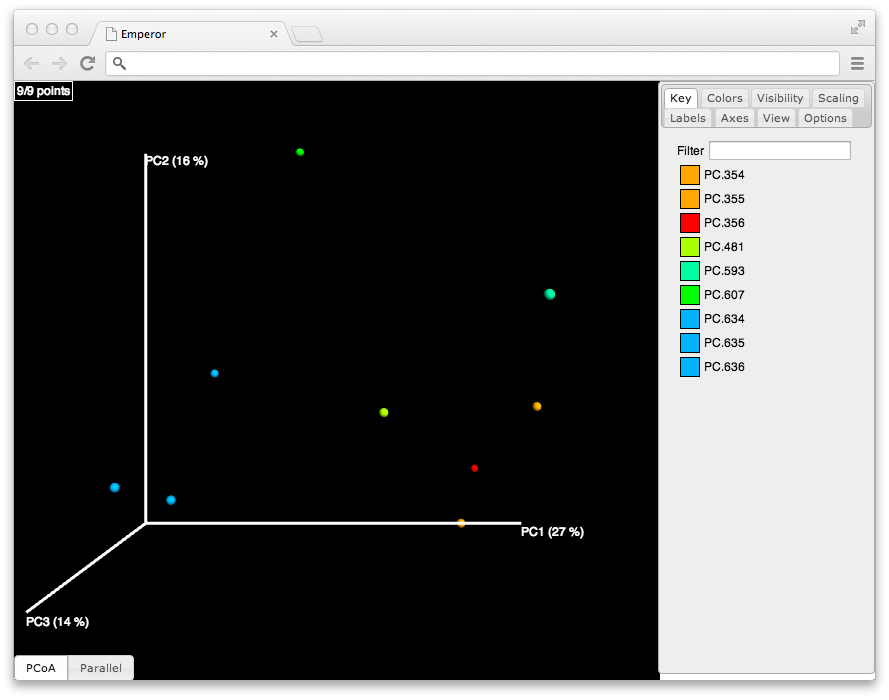The height and width of the screenshot is (700, 889).
Task: Select the PC.593 key label
Action: tap(724, 271)
